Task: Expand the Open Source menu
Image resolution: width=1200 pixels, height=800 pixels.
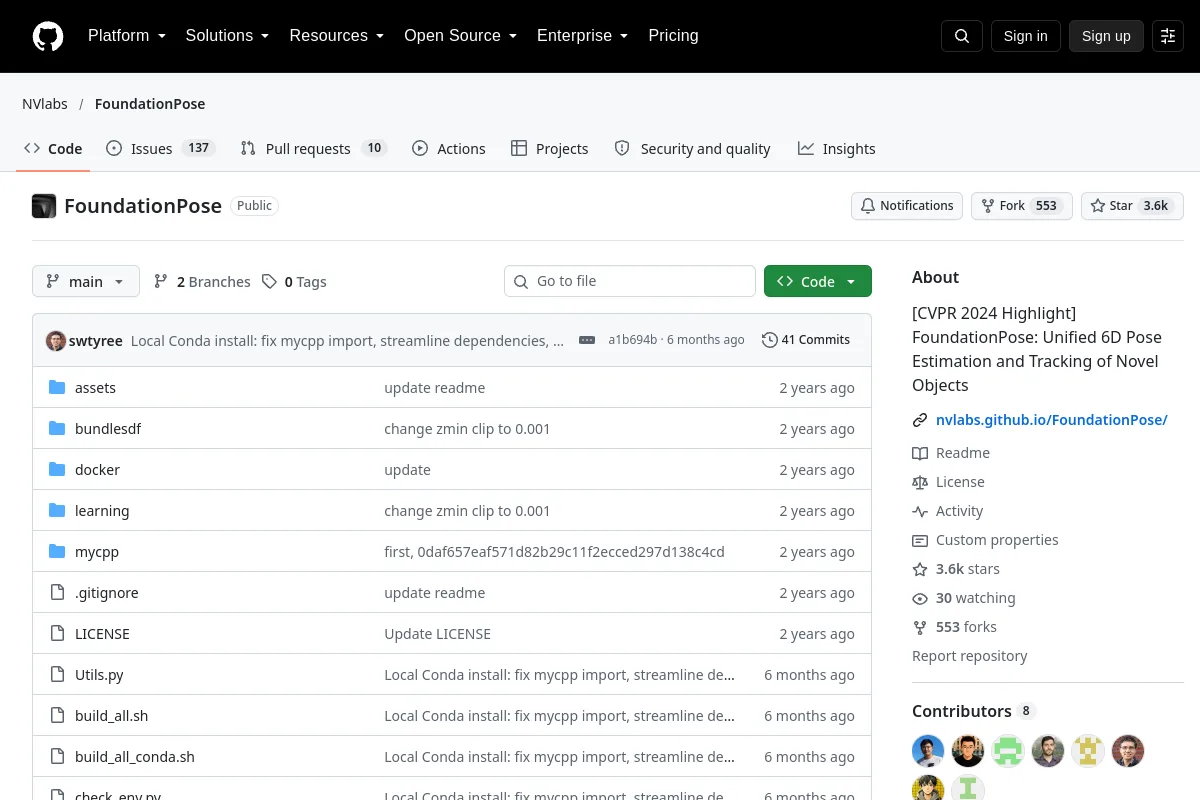Action: point(460,36)
